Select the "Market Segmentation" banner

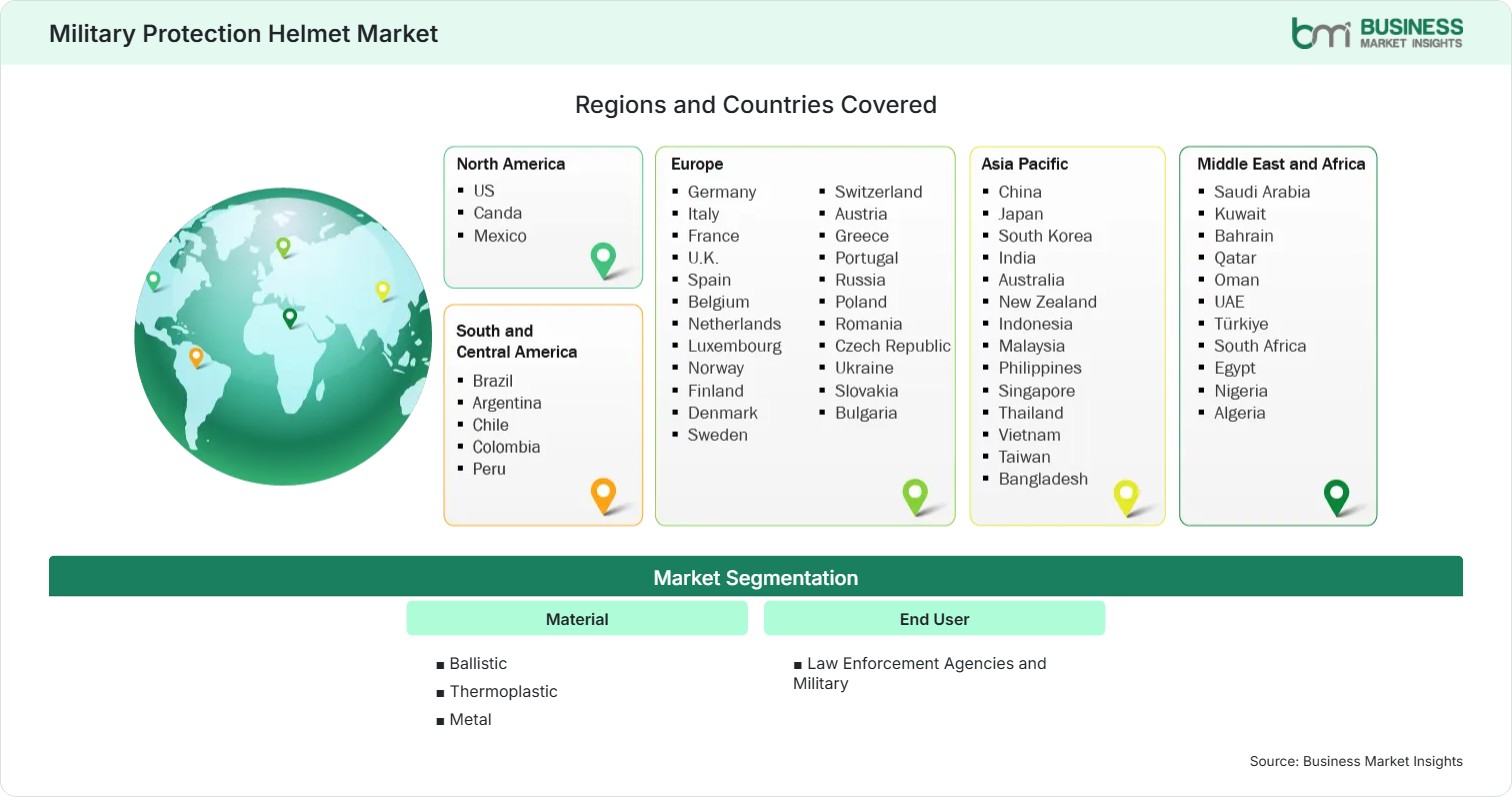[x=756, y=577]
